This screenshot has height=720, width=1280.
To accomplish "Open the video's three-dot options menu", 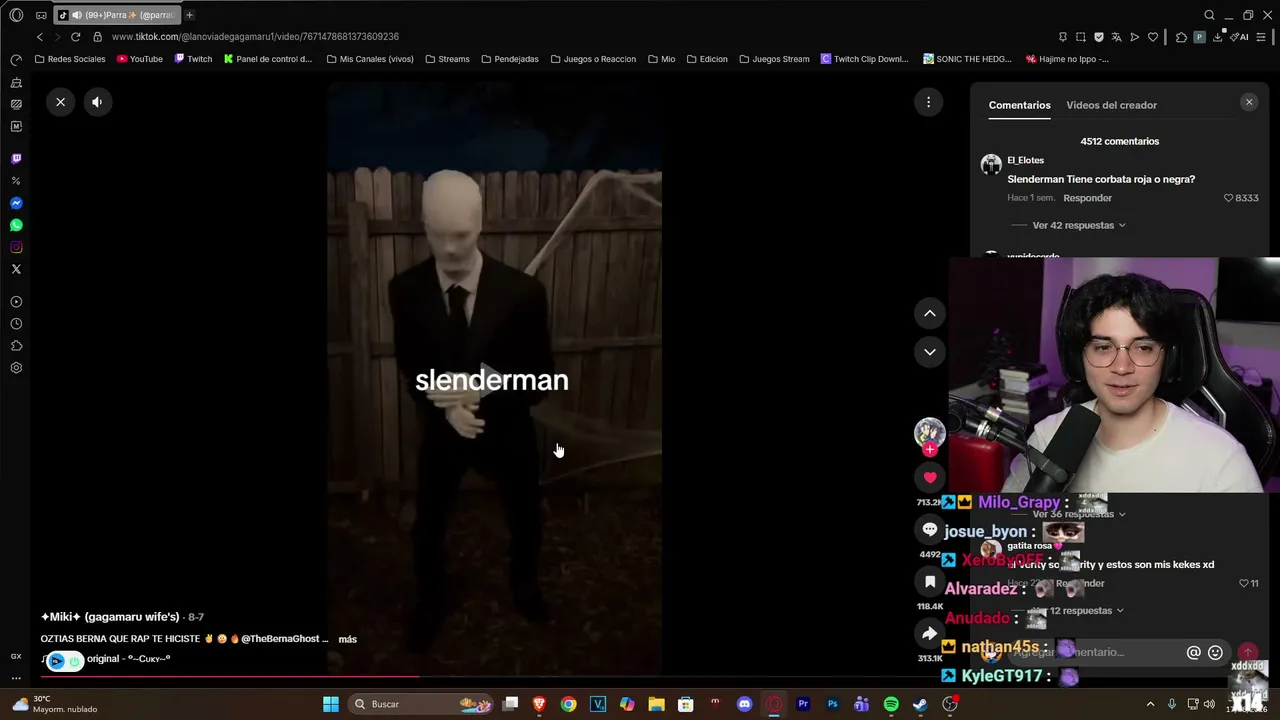I will click(x=928, y=102).
